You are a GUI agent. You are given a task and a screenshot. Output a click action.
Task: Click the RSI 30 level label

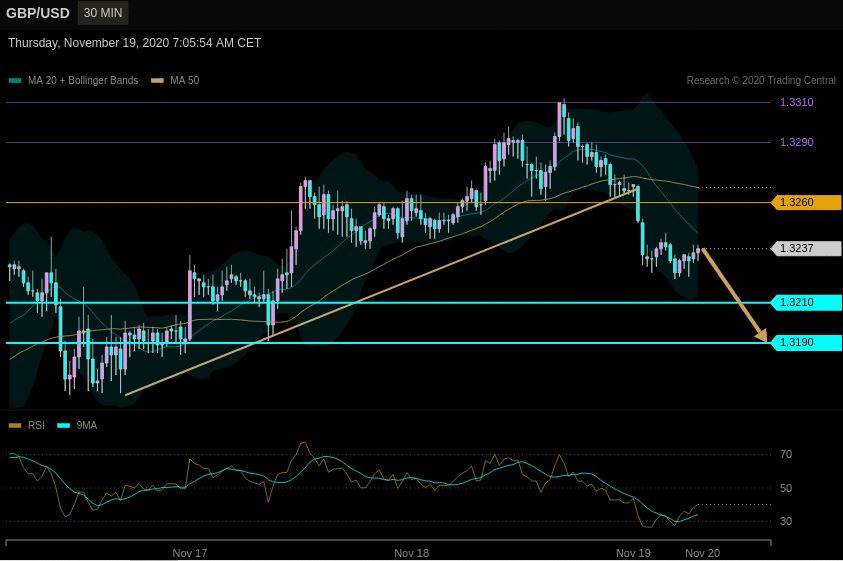pos(785,521)
